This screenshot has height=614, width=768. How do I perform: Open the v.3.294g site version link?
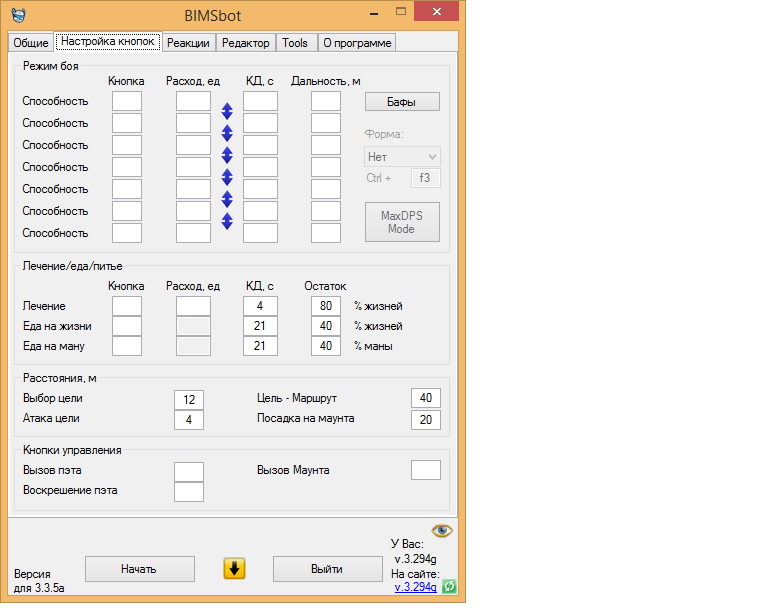pyautogui.click(x=415, y=587)
